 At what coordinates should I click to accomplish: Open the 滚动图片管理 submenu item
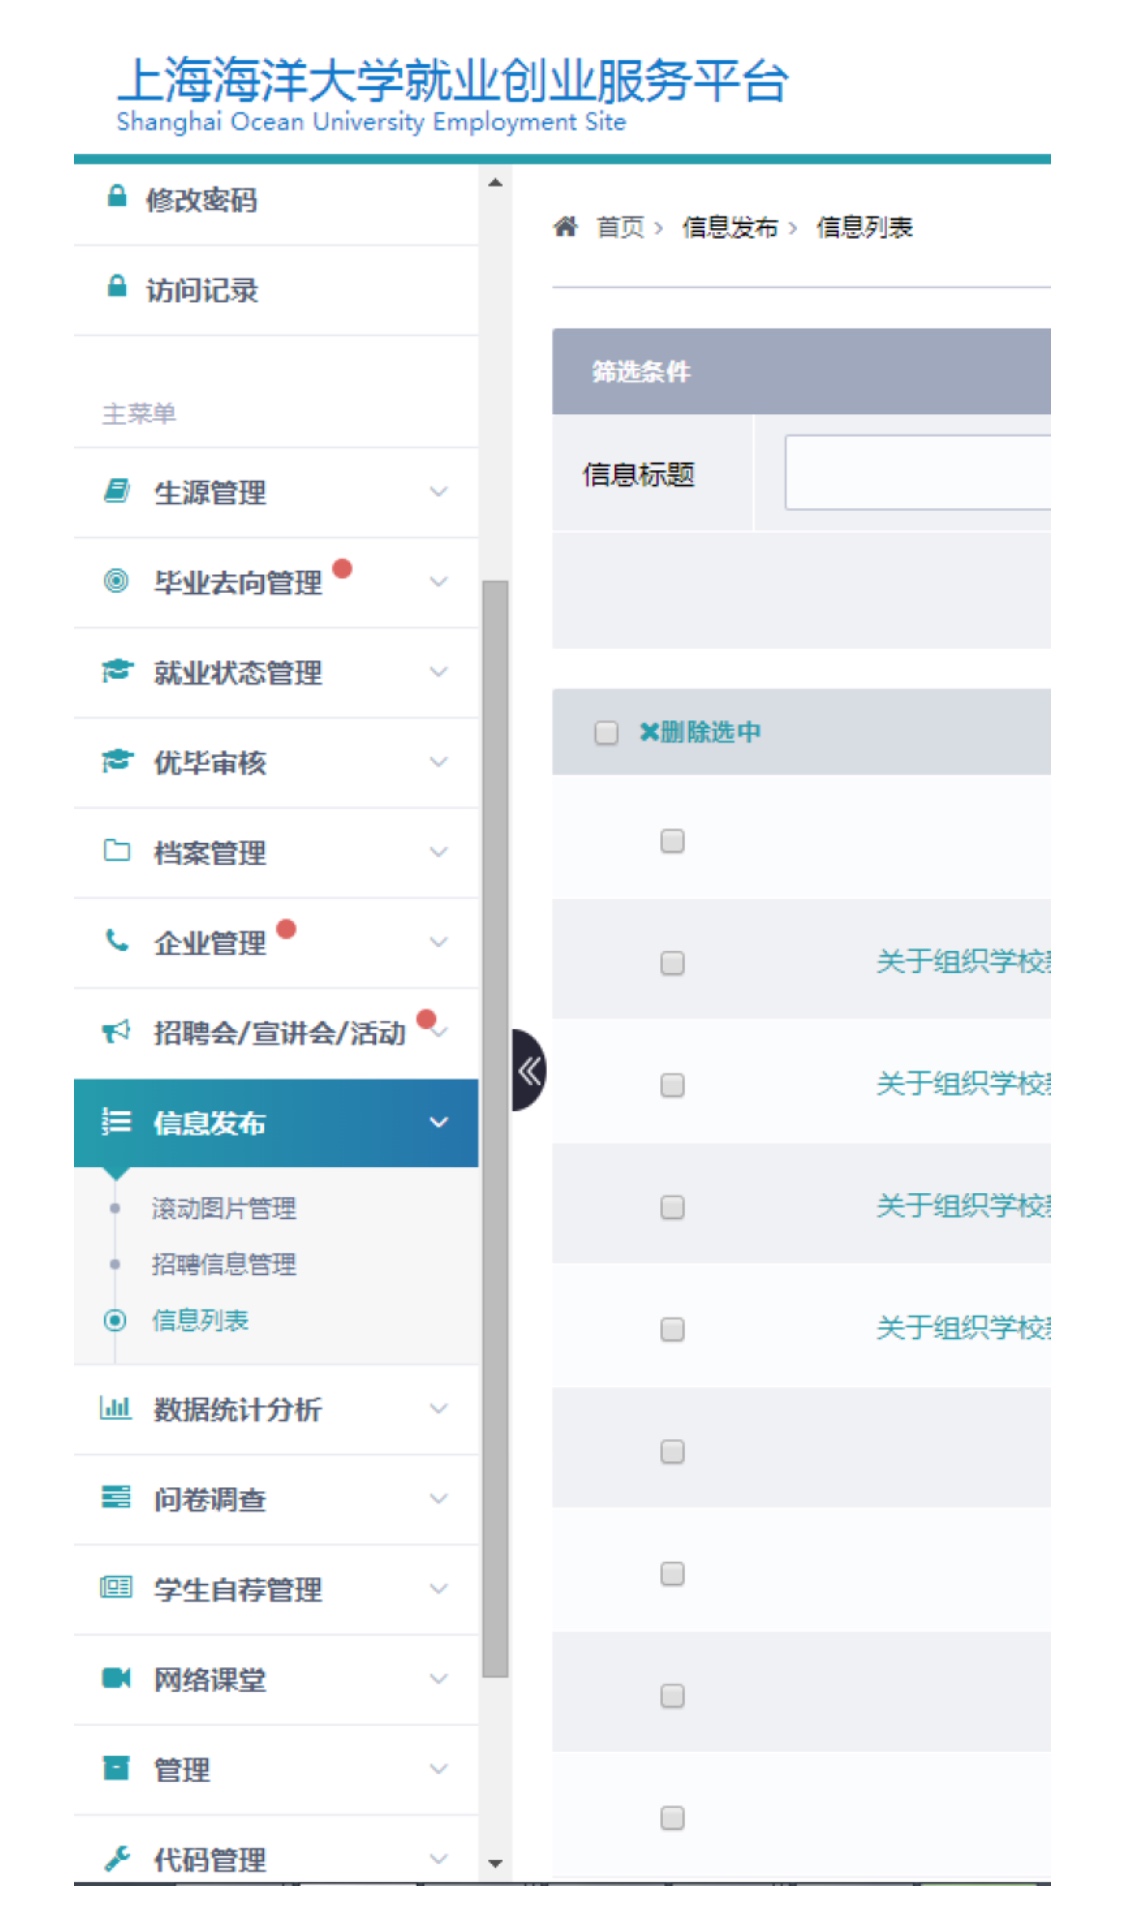pyautogui.click(x=223, y=1208)
